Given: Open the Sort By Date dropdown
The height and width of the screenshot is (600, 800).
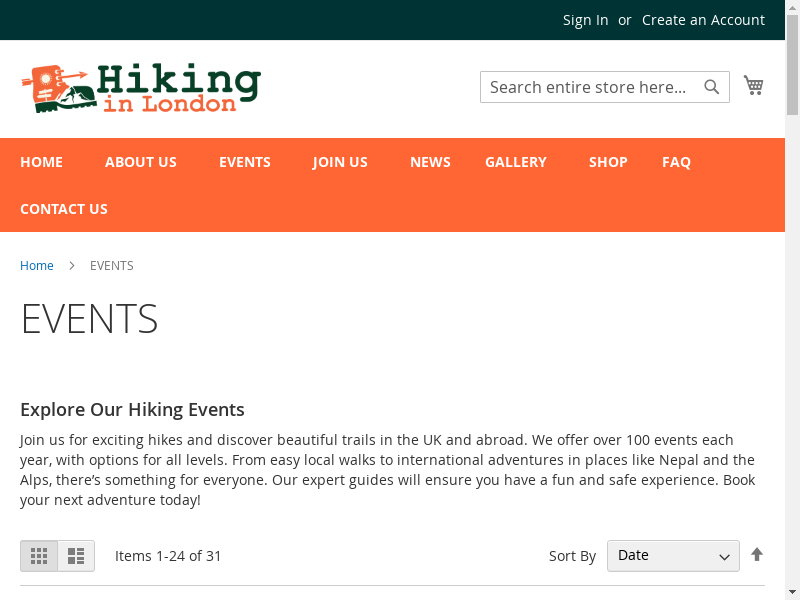Looking at the screenshot, I should click(672, 556).
